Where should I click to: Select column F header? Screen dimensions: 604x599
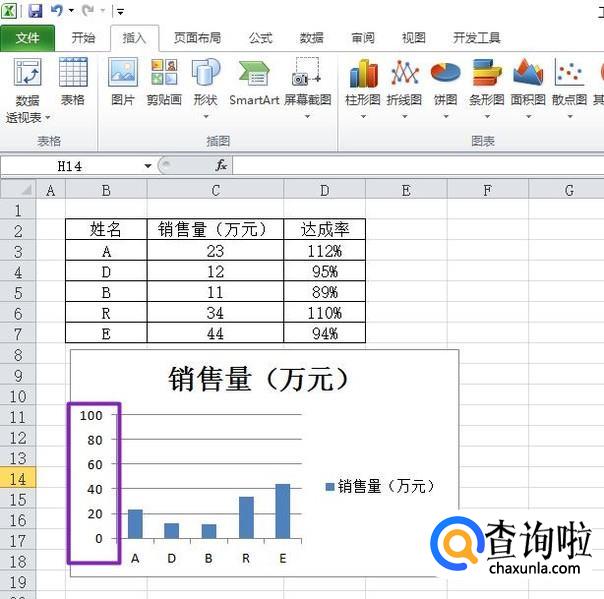(x=488, y=190)
